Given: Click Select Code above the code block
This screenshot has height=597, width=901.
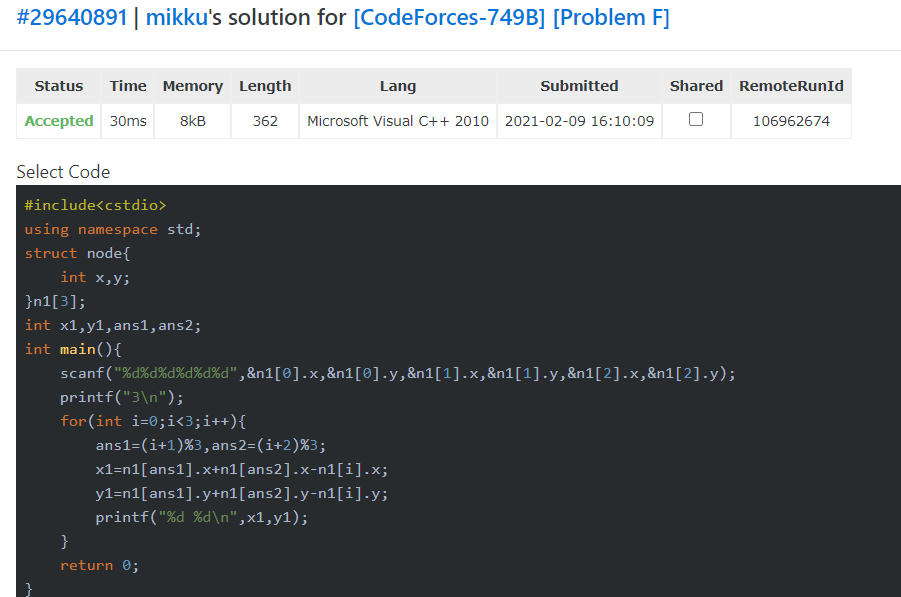Looking at the screenshot, I should (63, 171).
